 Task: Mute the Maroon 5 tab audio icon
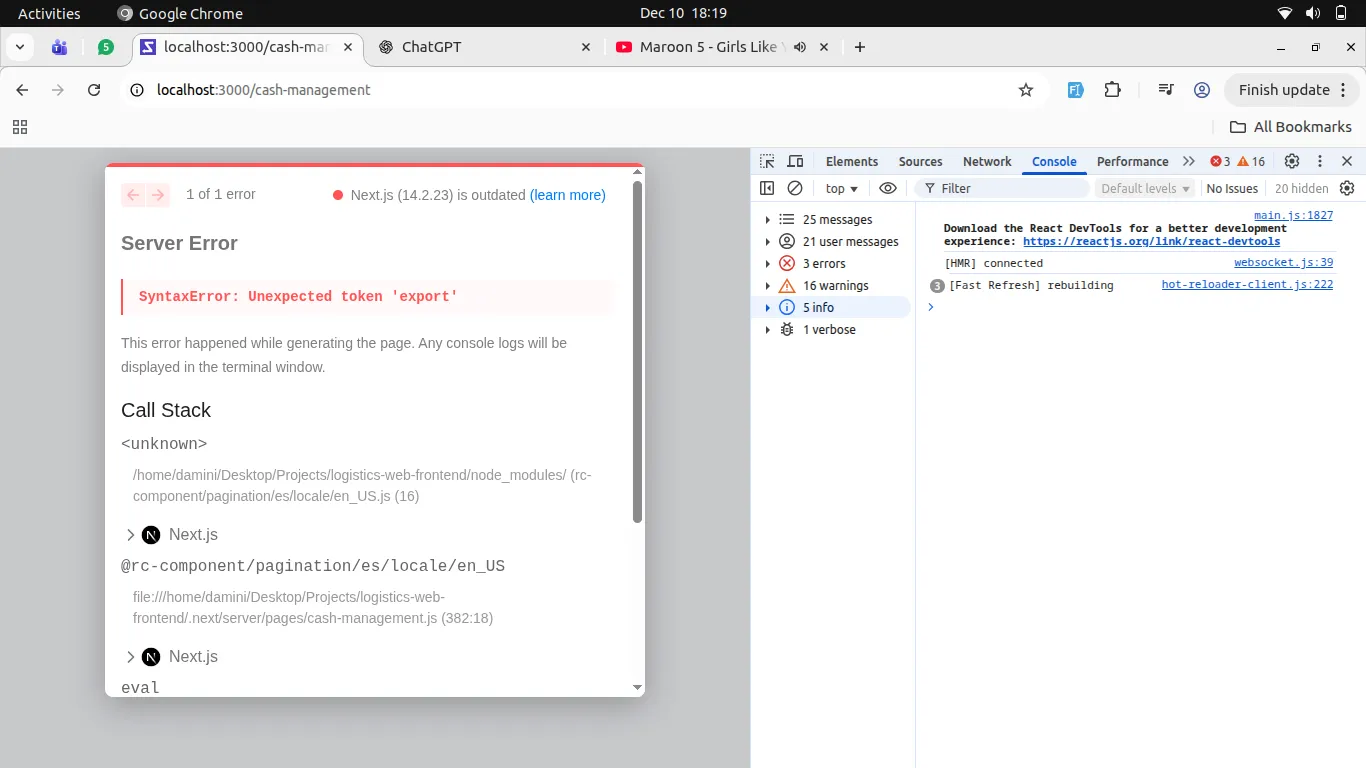(x=800, y=47)
